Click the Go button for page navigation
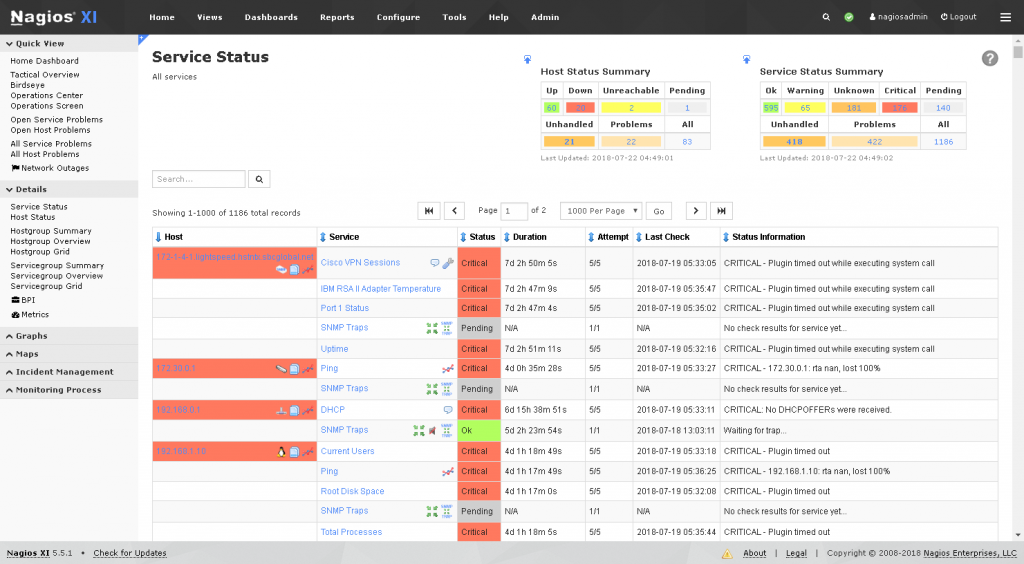The height and width of the screenshot is (564, 1024). [659, 211]
